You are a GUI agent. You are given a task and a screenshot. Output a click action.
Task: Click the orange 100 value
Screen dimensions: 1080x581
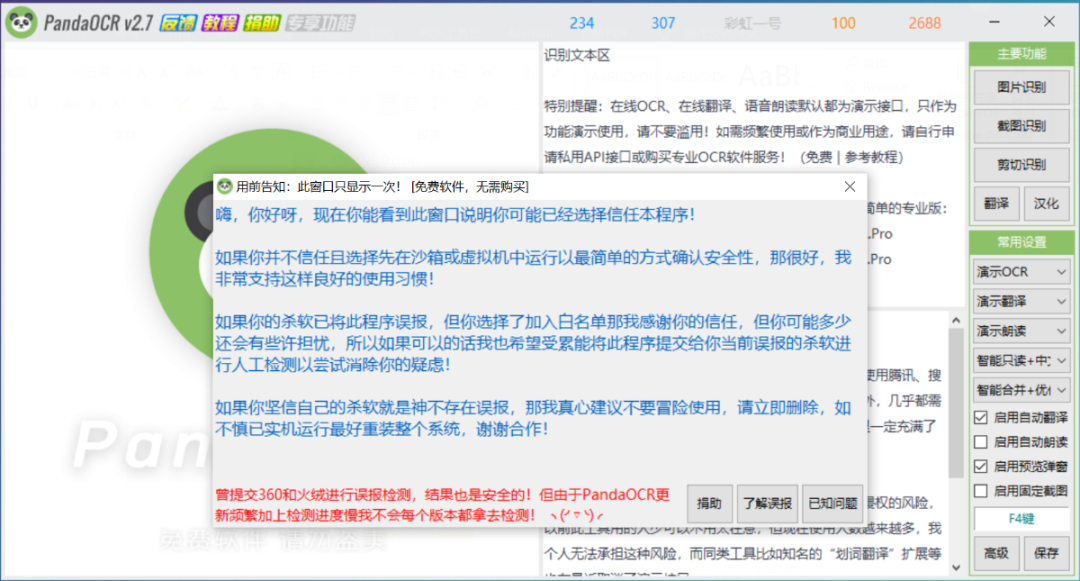pos(843,23)
